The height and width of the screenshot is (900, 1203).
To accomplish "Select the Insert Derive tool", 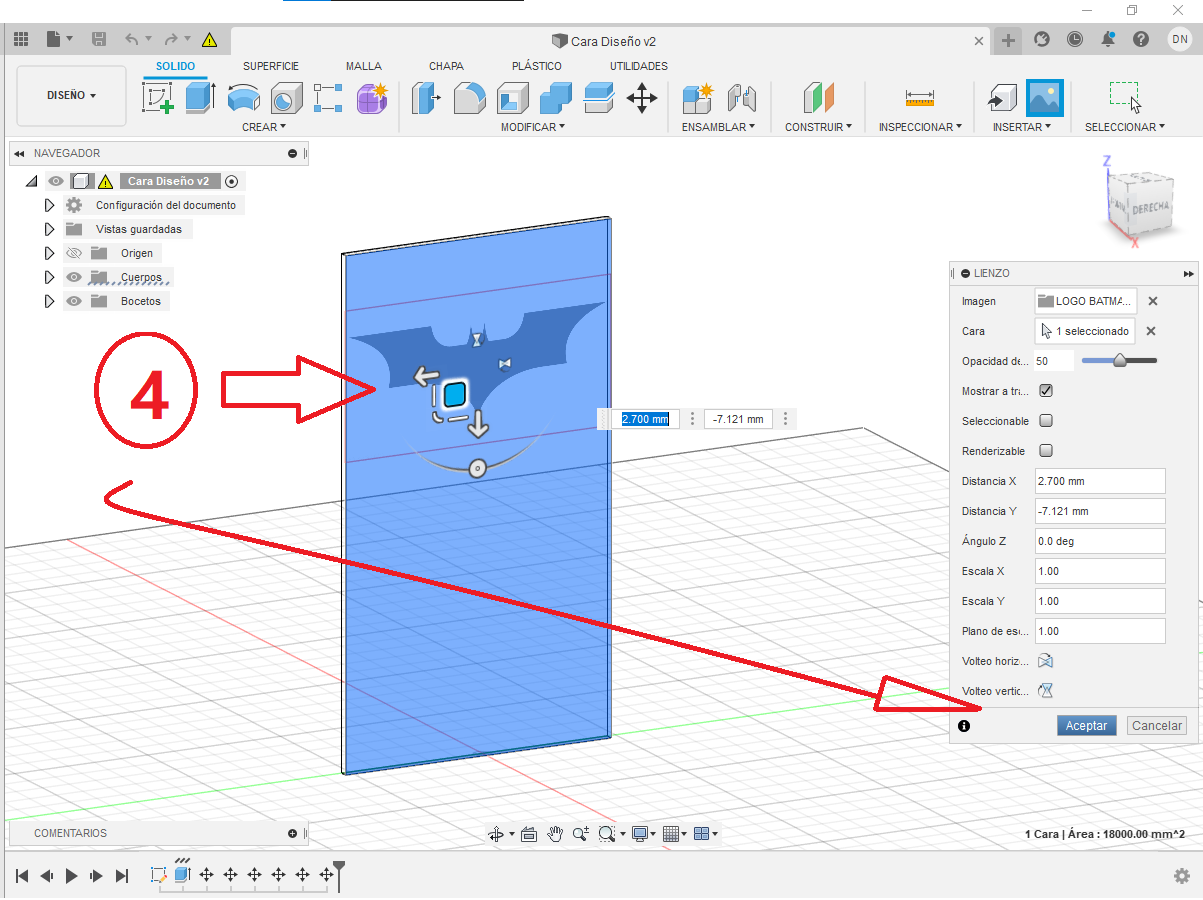I will tap(1001, 99).
